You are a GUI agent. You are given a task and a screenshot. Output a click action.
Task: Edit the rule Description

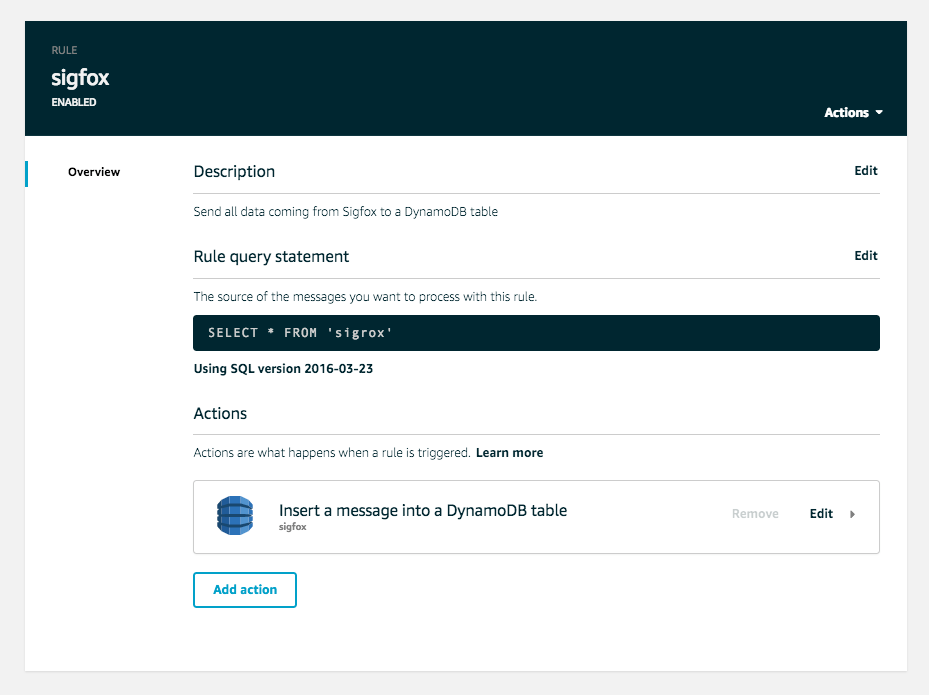pyautogui.click(x=865, y=170)
